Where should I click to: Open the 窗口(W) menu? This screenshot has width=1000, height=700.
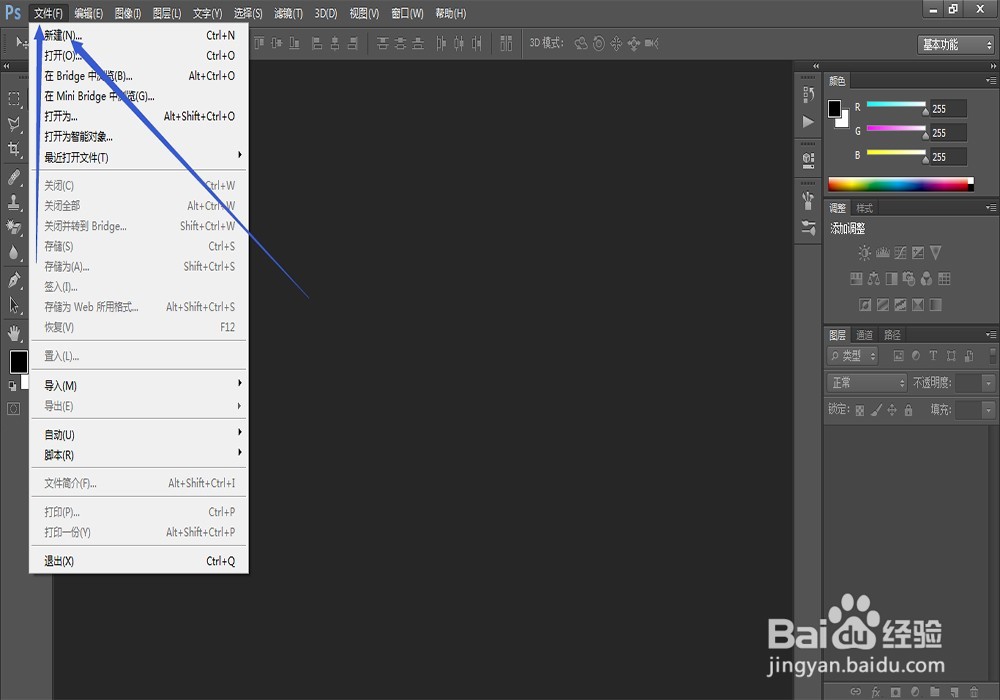(407, 13)
